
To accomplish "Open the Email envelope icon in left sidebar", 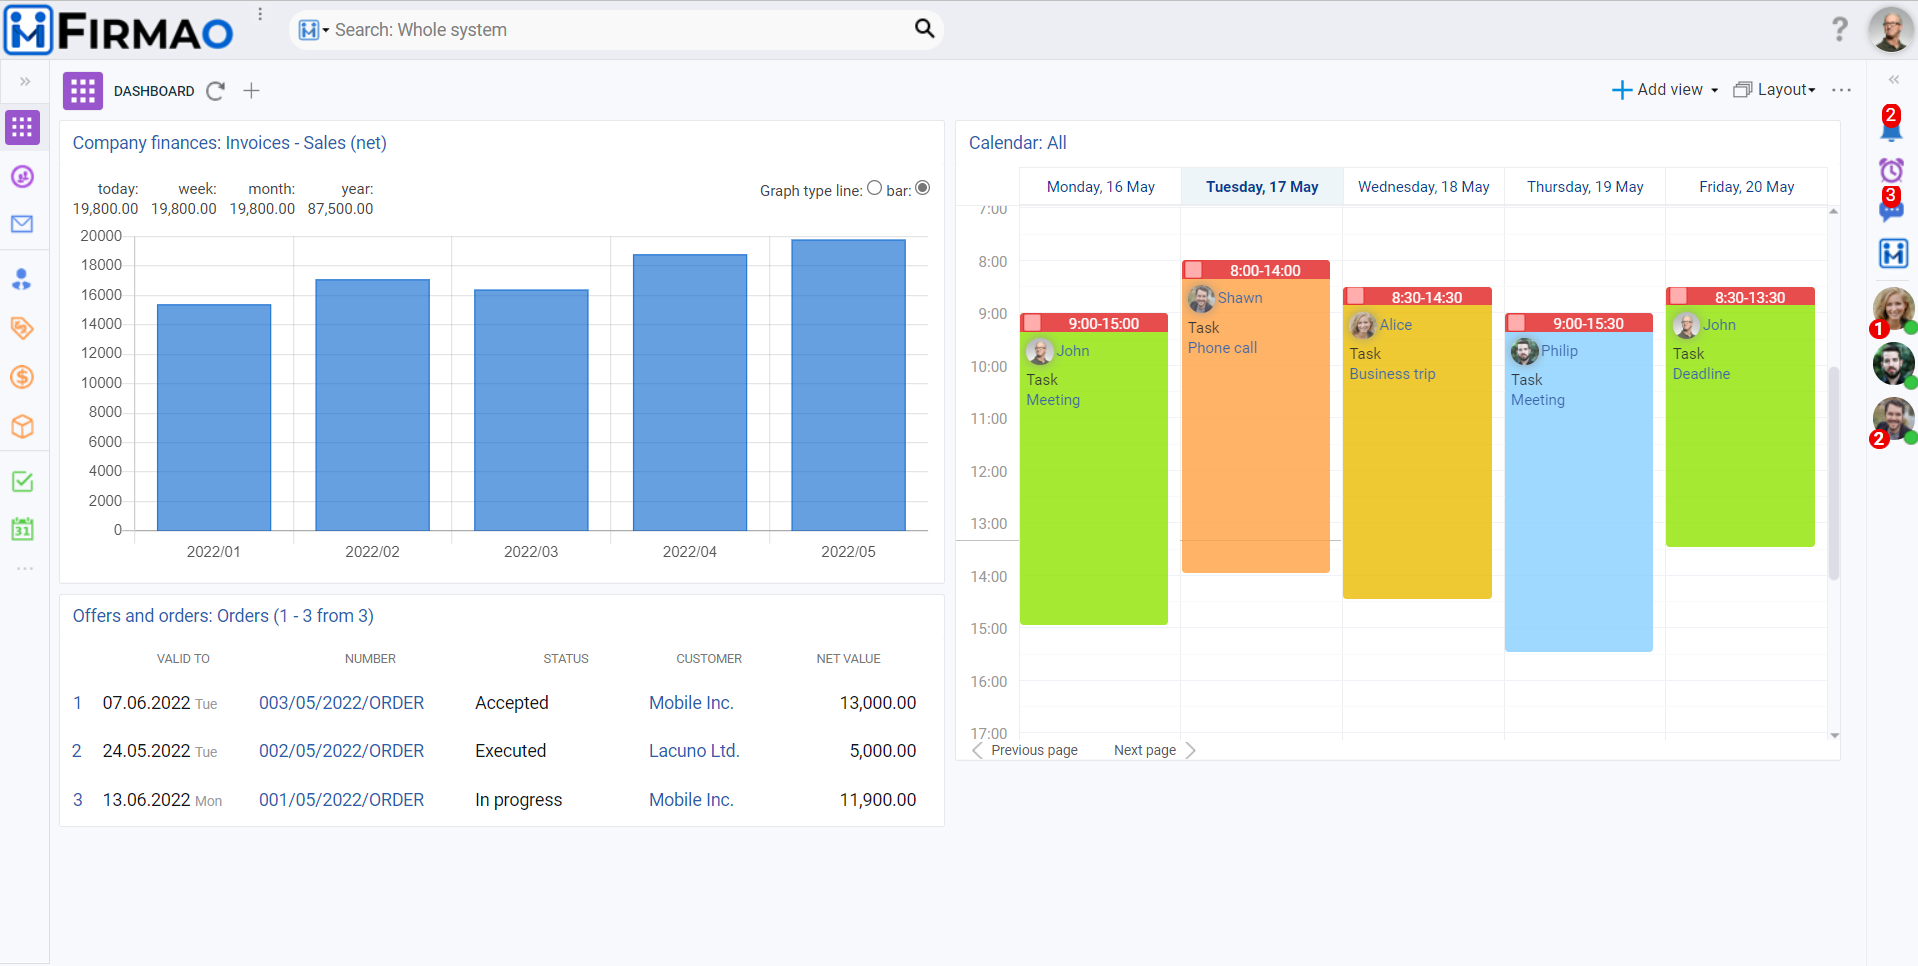I will (x=23, y=224).
